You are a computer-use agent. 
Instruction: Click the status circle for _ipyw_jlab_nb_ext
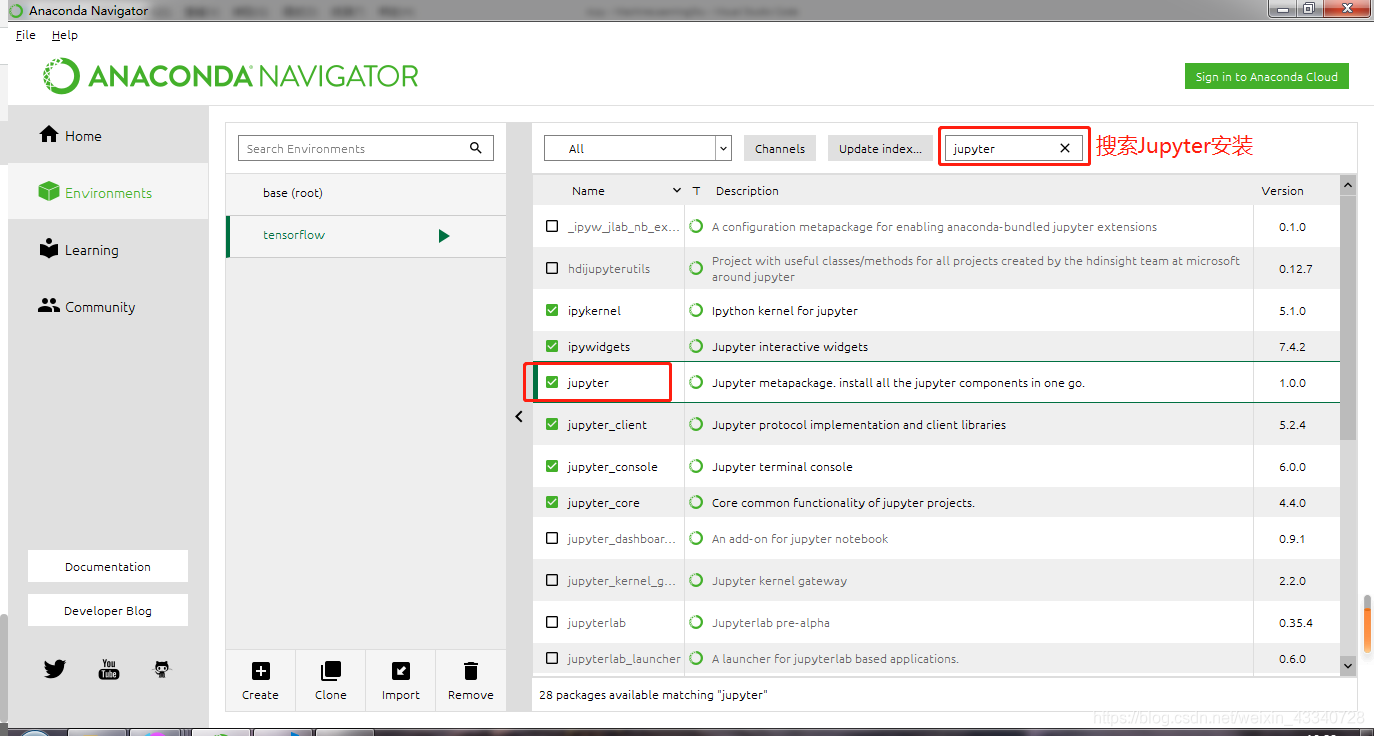tap(696, 227)
